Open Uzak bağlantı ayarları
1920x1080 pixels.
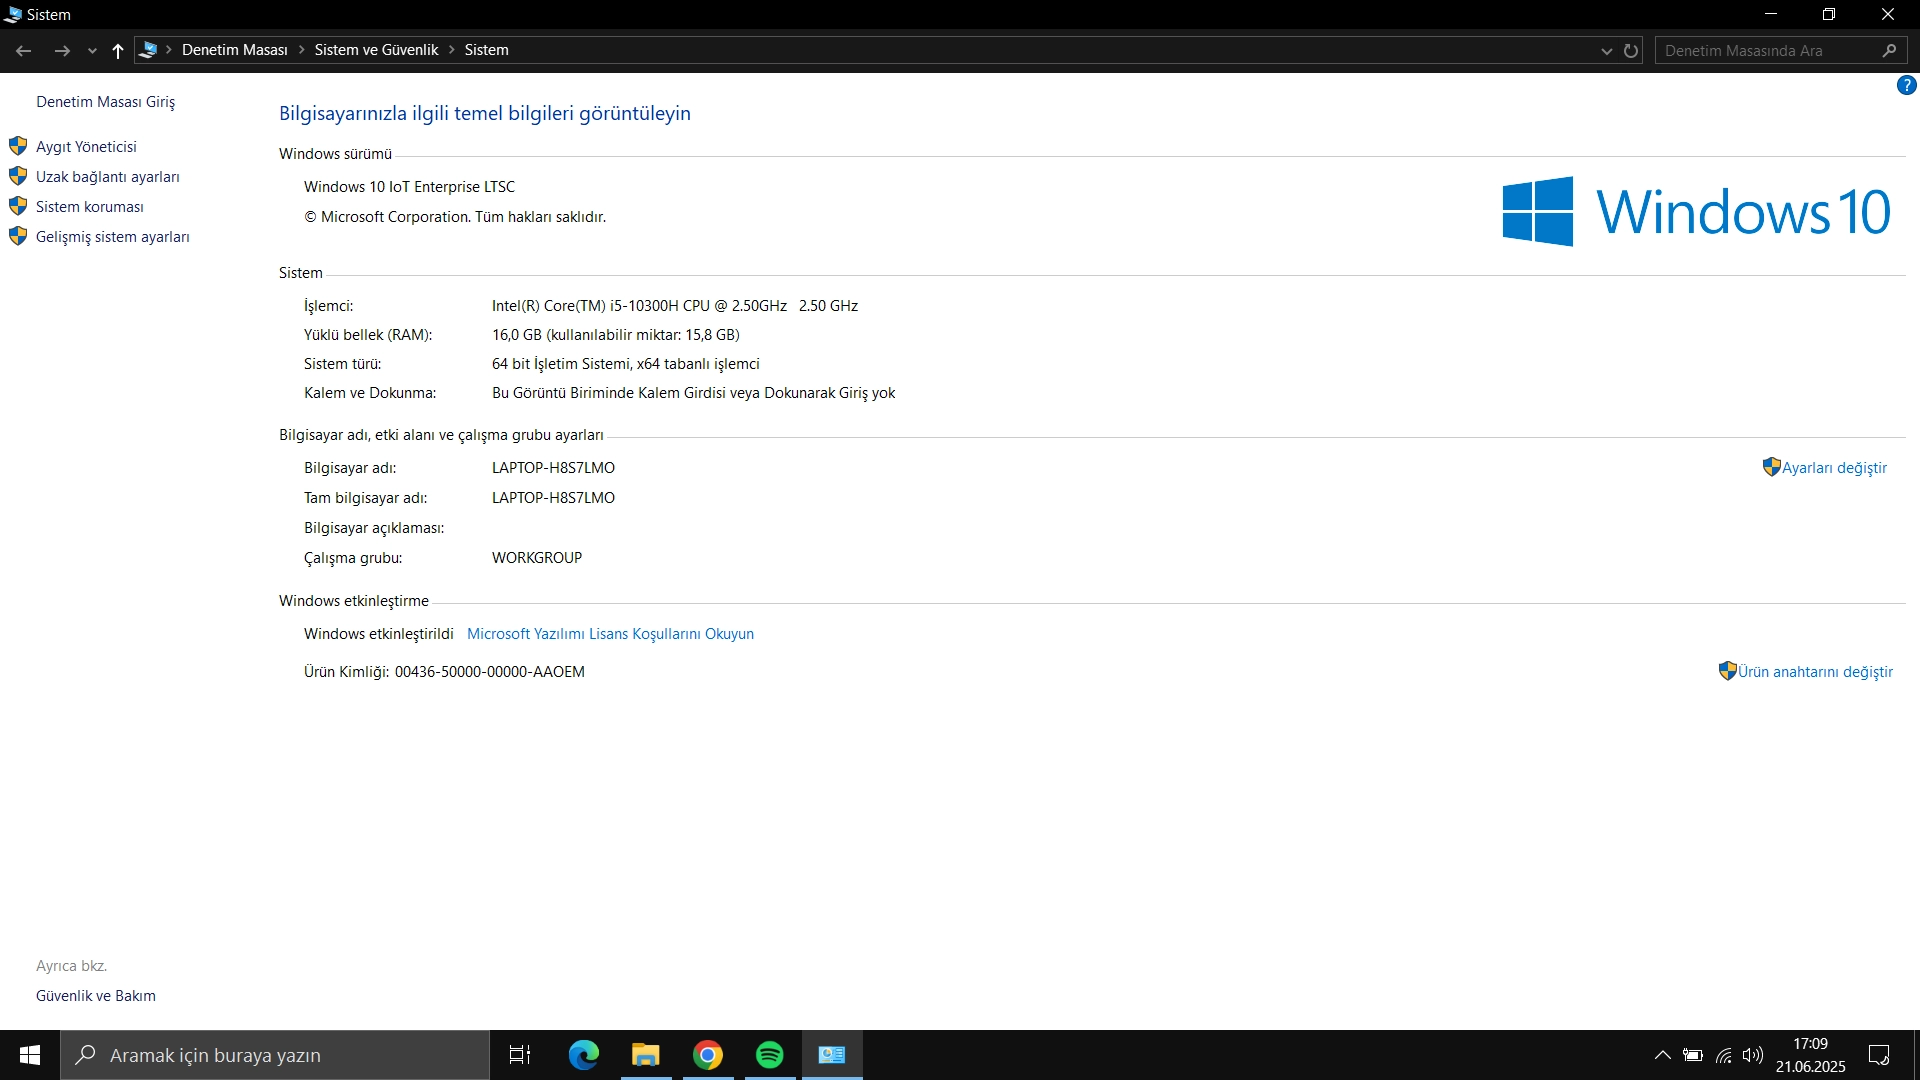[x=108, y=177]
